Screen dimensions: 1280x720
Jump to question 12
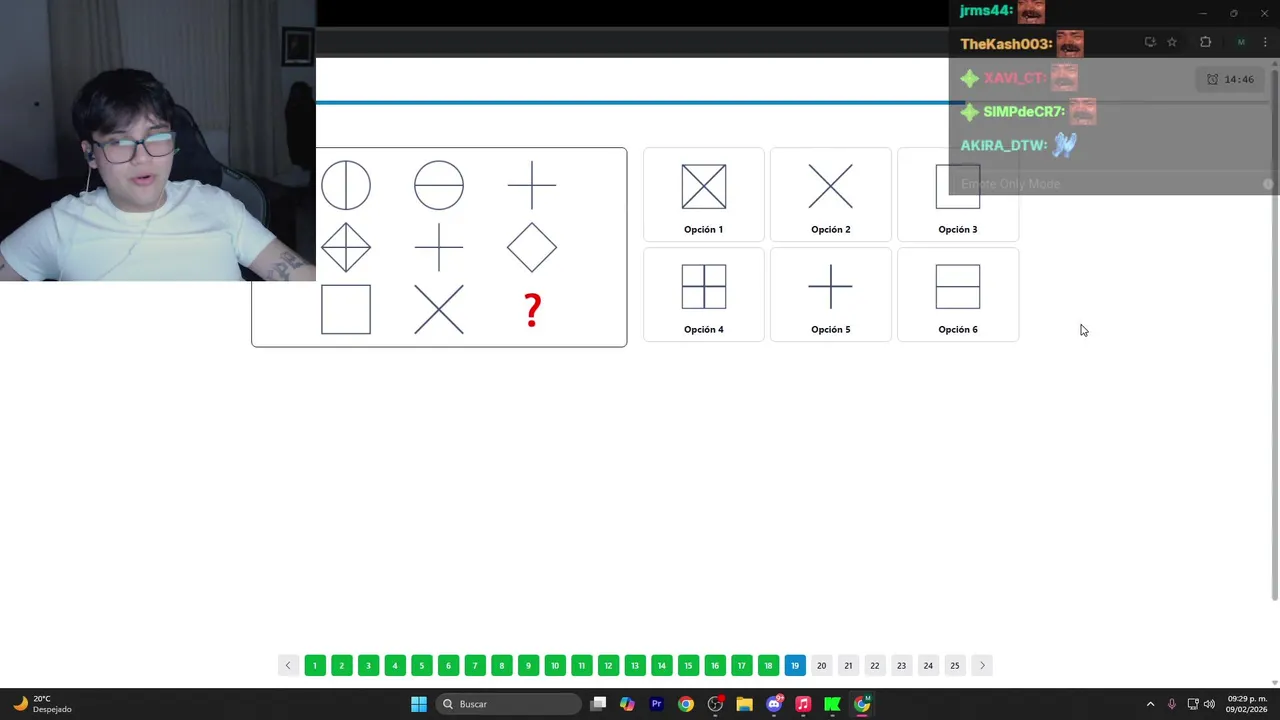pos(608,665)
